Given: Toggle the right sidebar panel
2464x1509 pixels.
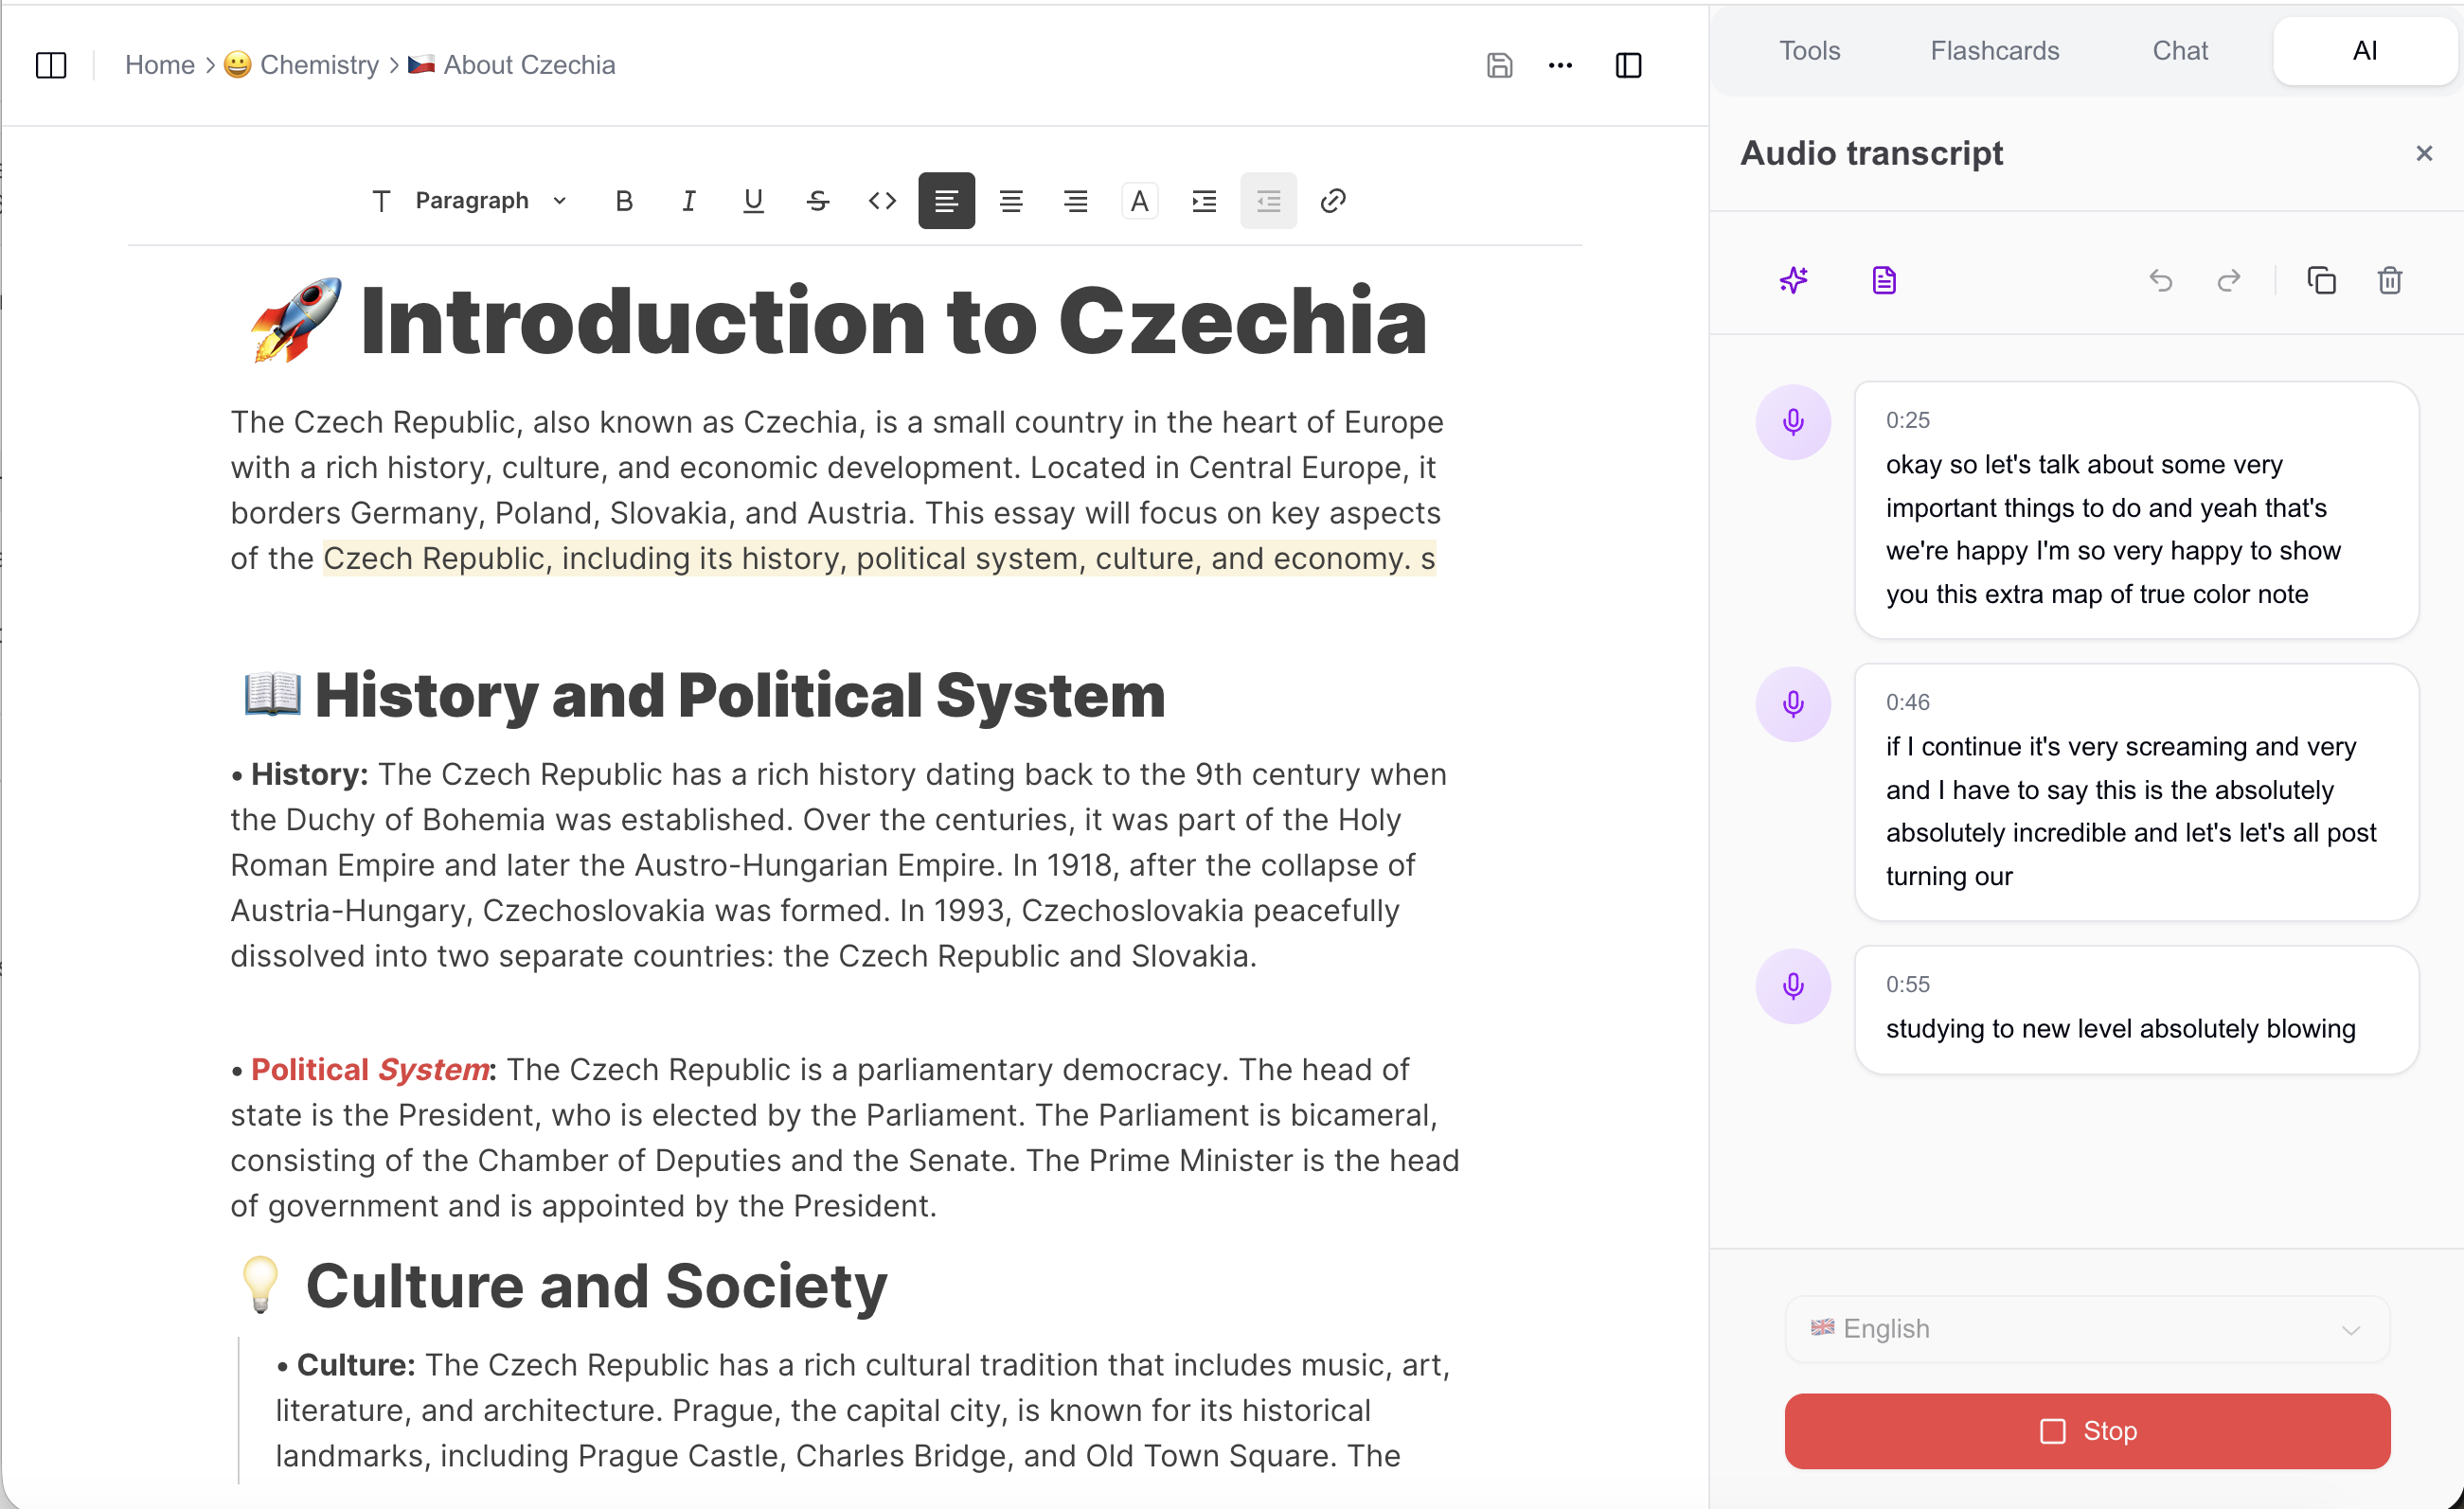Looking at the screenshot, I should (1628, 65).
